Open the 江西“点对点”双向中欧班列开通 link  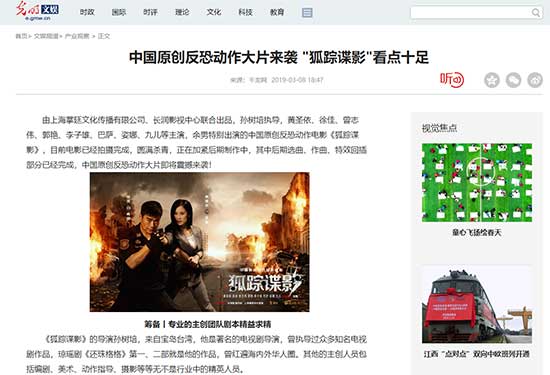(x=477, y=354)
